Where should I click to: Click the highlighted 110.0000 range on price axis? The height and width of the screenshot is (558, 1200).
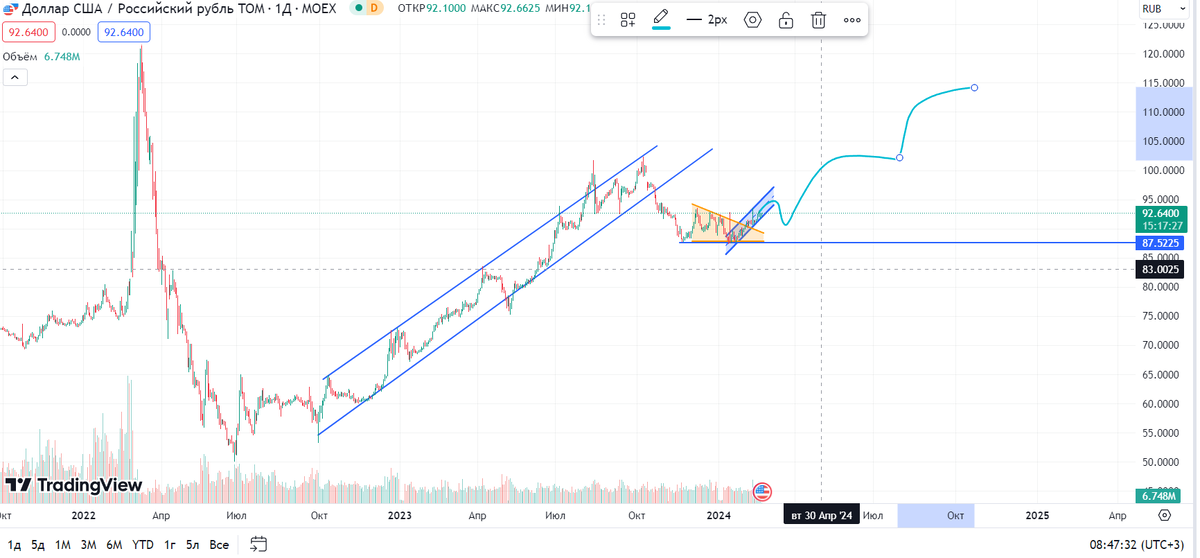point(1166,123)
